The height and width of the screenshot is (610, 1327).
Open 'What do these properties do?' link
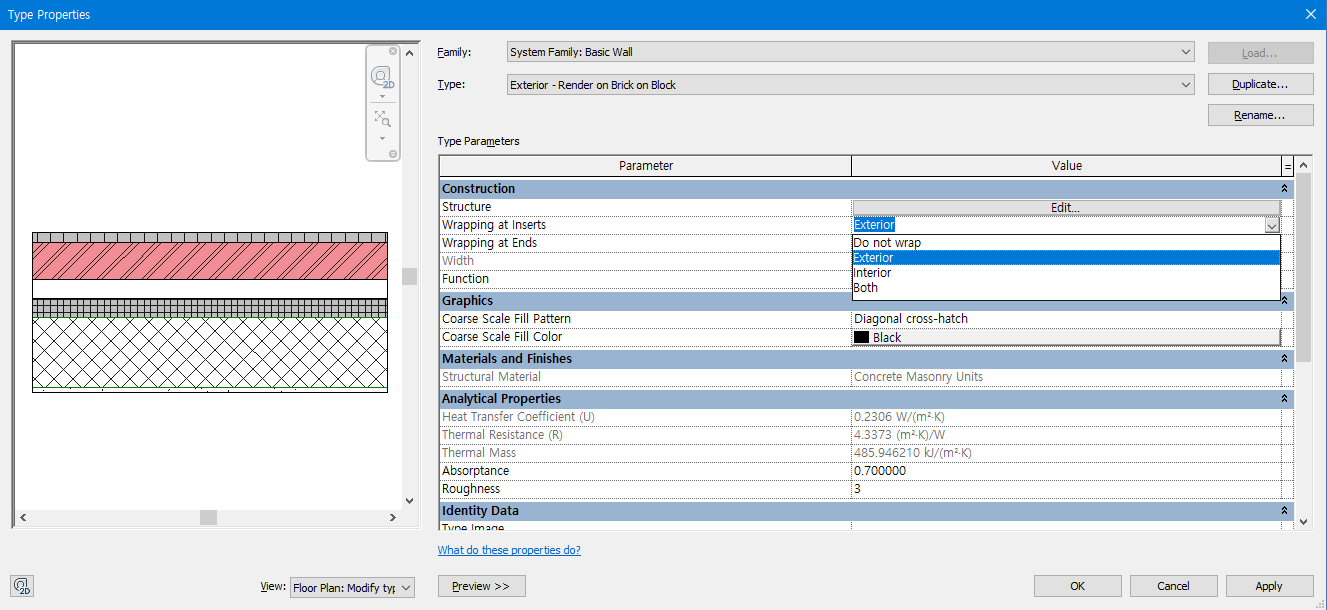(x=509, y=550)
